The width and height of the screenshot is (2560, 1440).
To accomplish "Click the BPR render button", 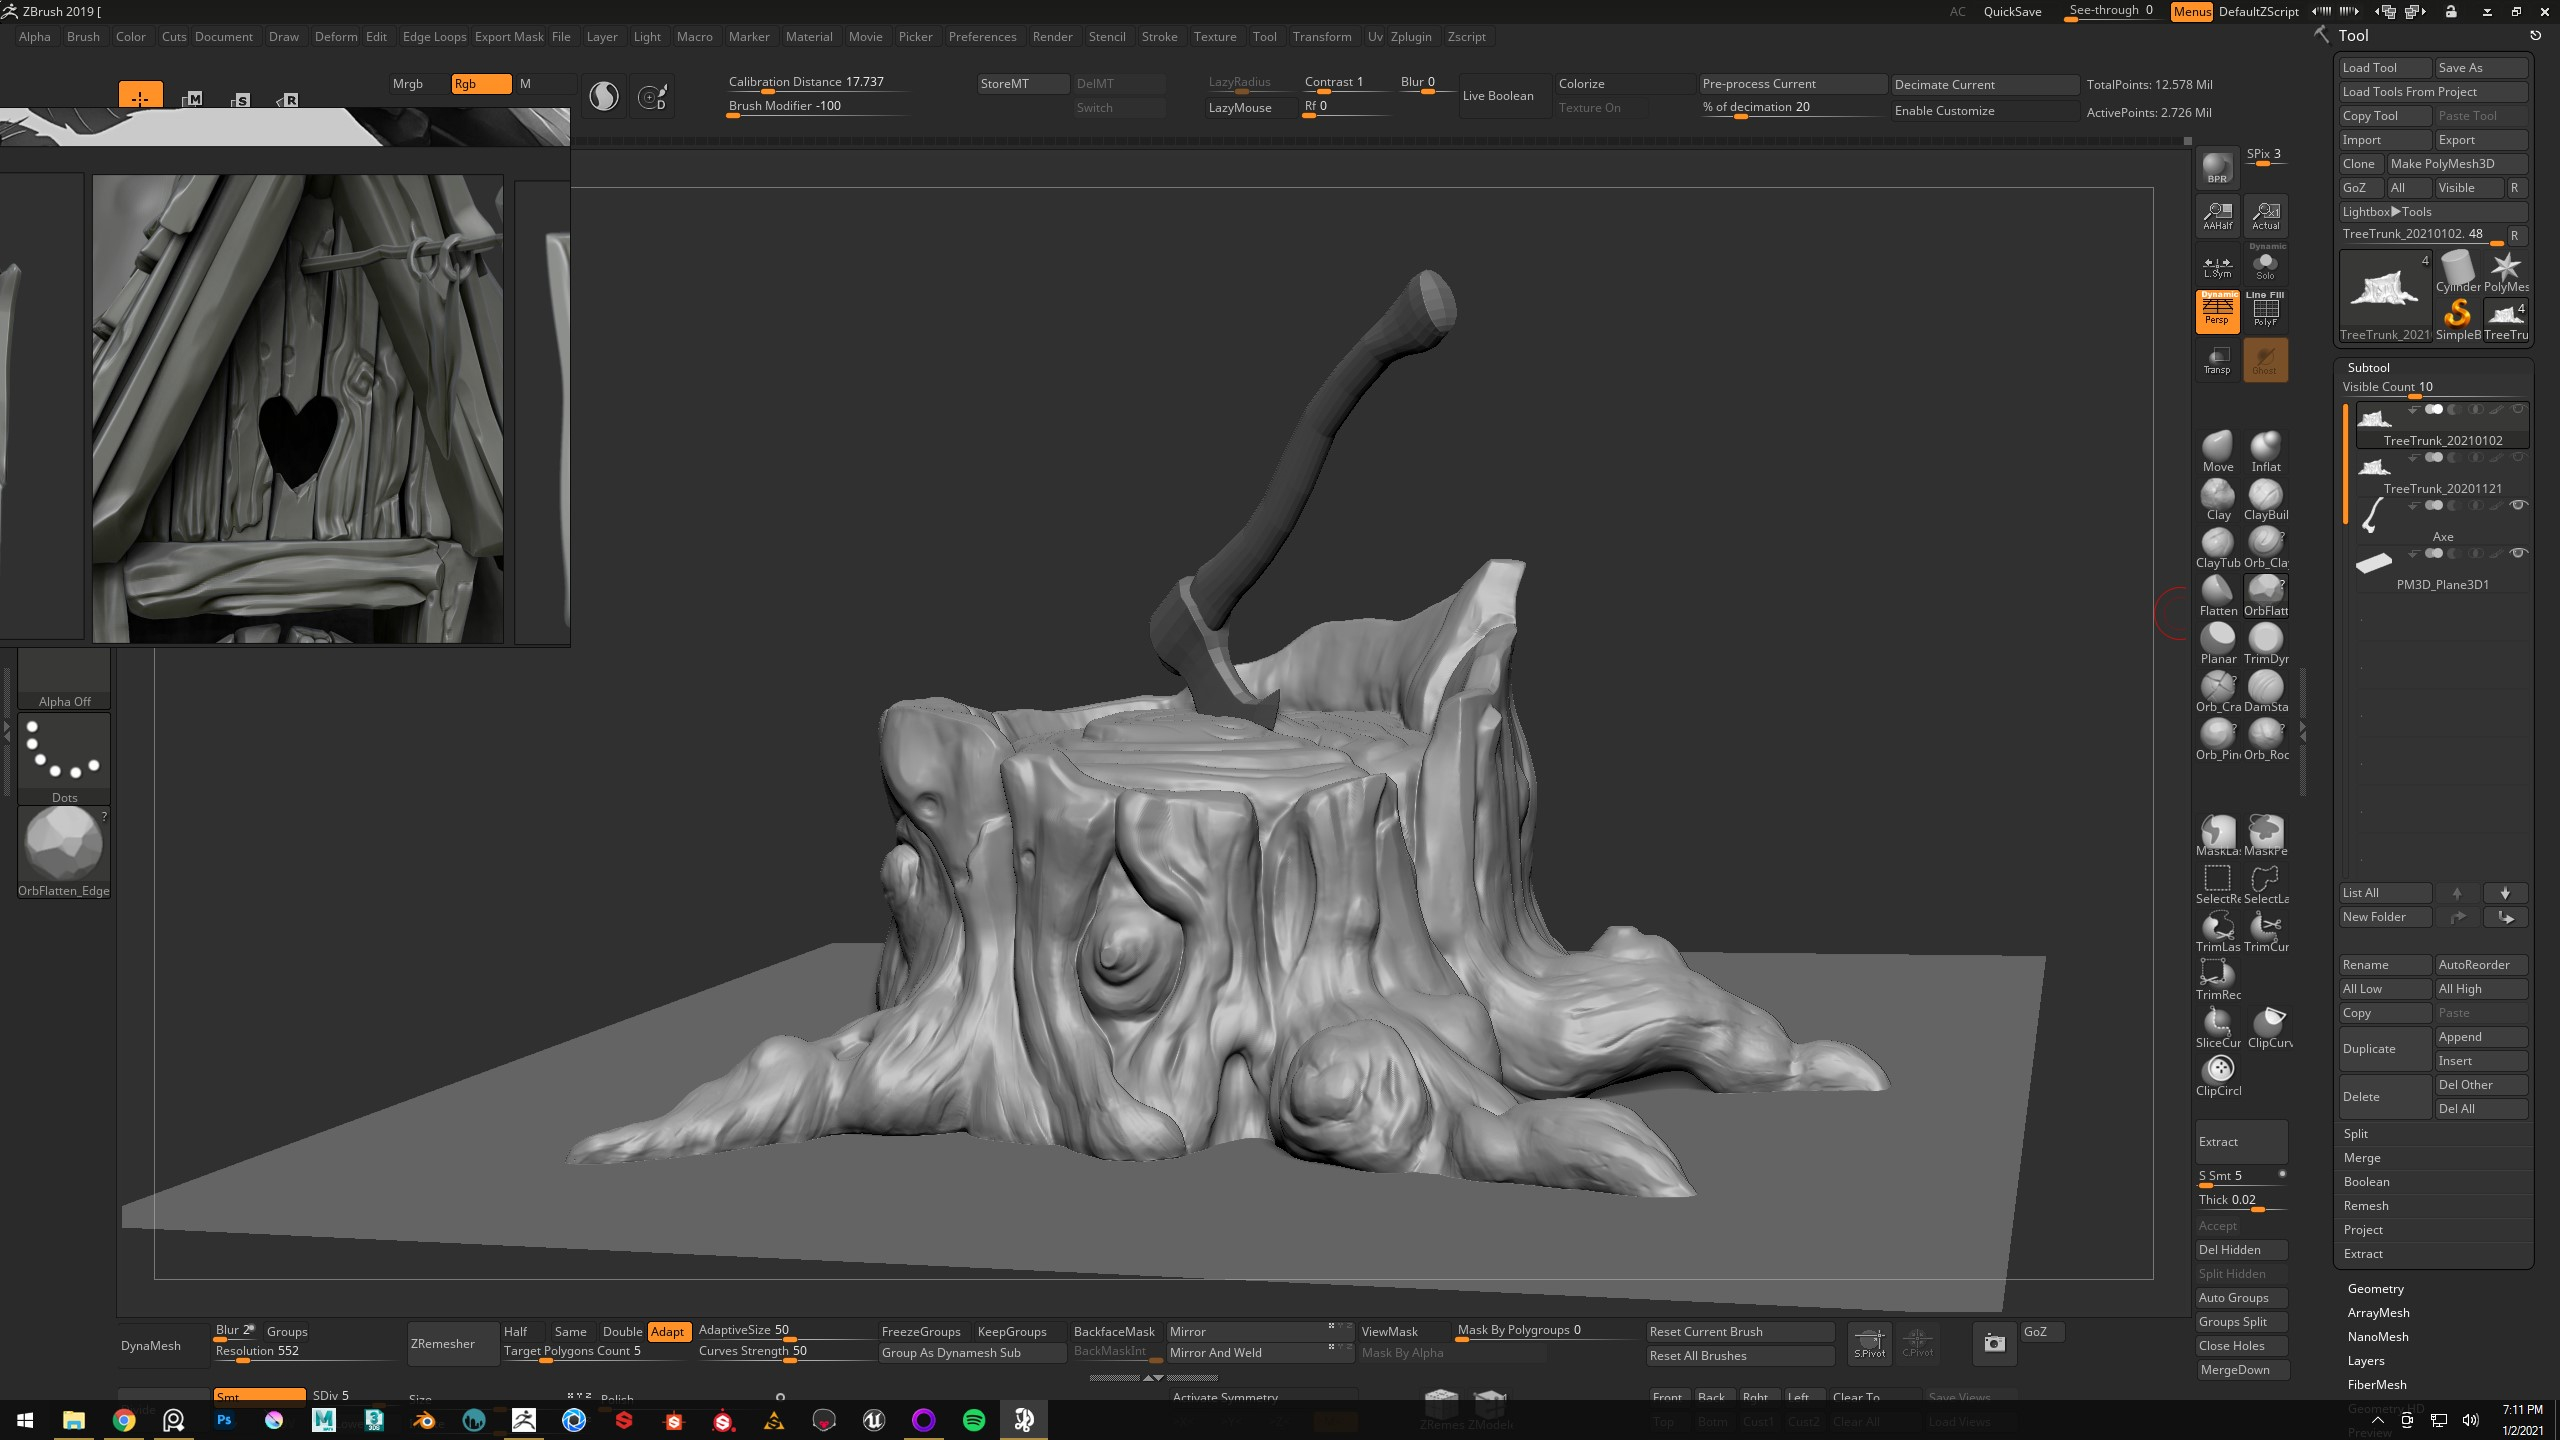I will click(2217, 168).
